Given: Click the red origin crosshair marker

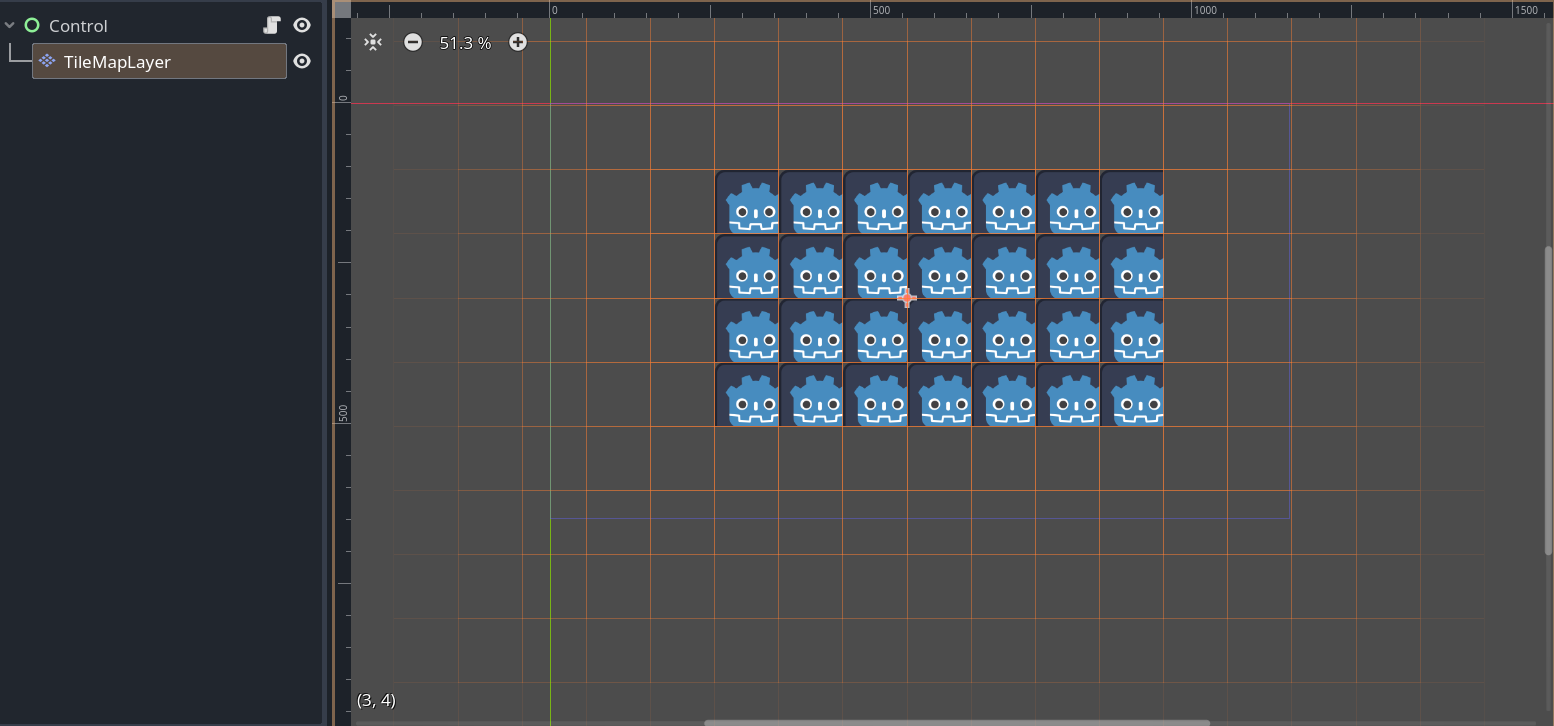Looking at the screenshot, I should click(907, 298).
